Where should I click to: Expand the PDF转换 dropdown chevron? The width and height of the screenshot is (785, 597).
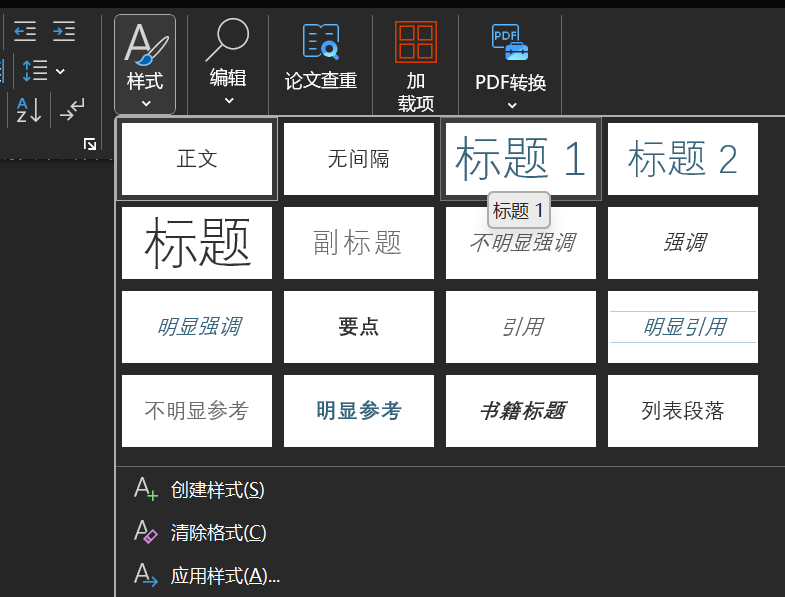coord(512,105)
